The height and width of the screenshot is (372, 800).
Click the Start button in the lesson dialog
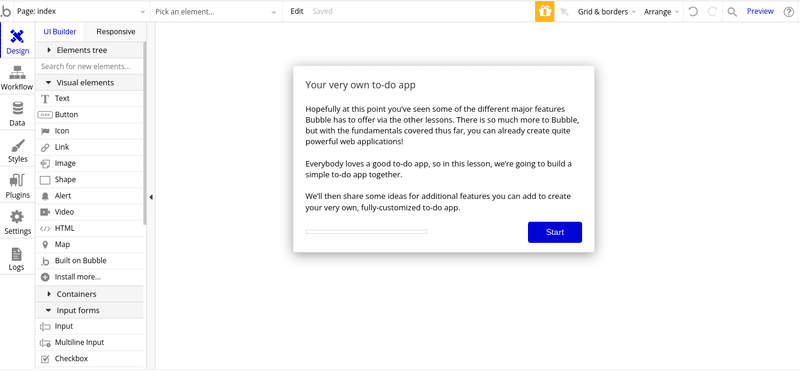point(555,232)
